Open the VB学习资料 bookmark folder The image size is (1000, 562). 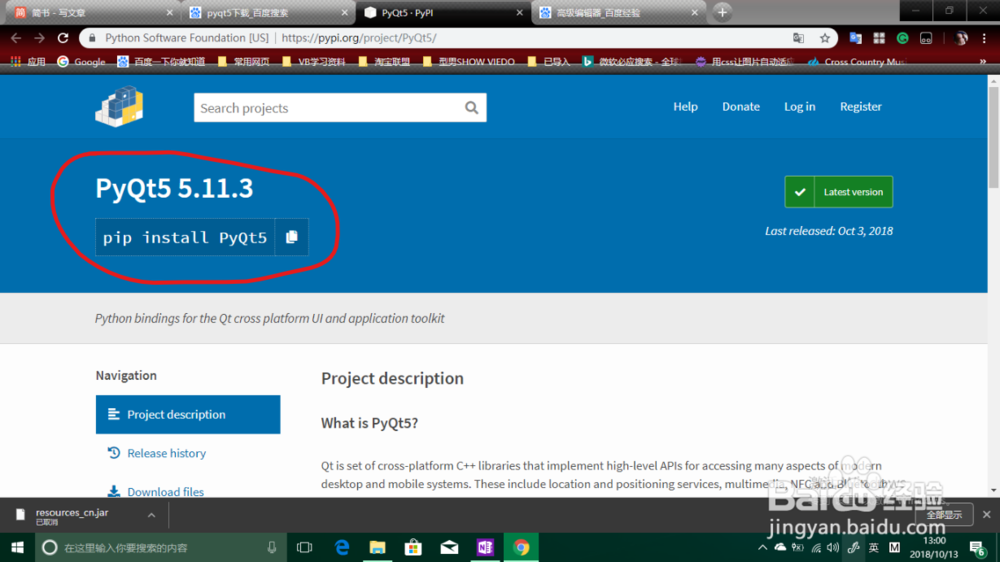314,62
